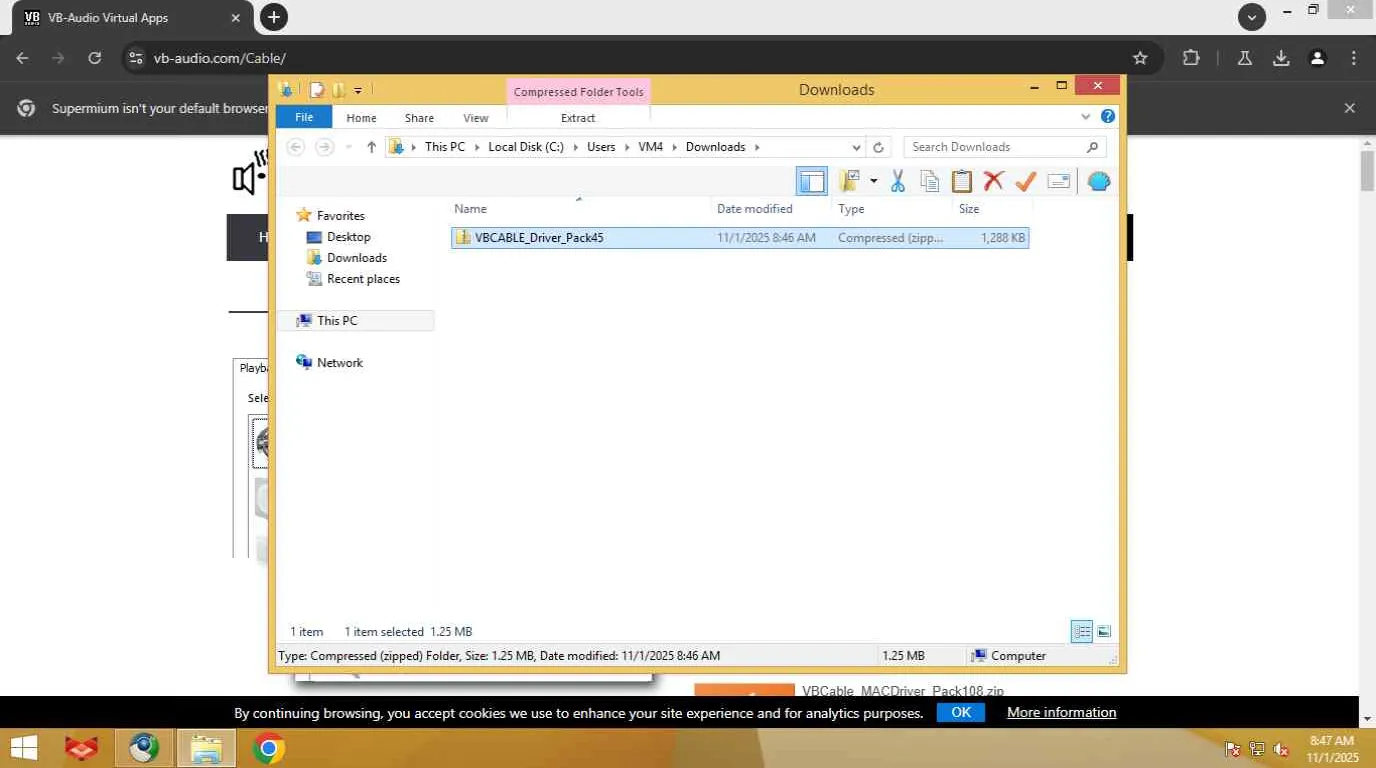
Task: Bookmark this page with the star icon
Action: pyautogui.click(x=1140, y=58)
